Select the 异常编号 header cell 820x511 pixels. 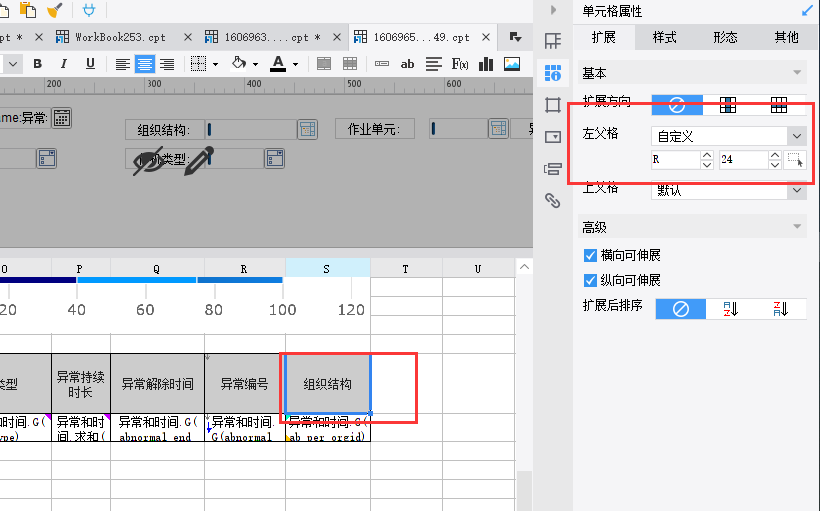[x=245, y=384]
